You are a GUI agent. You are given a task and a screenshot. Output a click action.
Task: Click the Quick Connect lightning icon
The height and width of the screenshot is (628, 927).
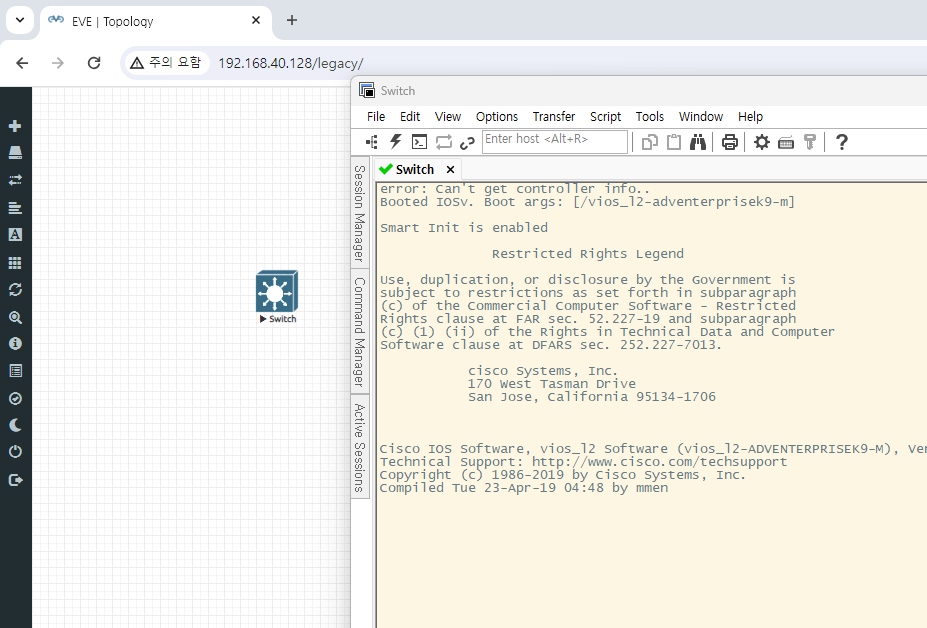[x=396, y=142]
